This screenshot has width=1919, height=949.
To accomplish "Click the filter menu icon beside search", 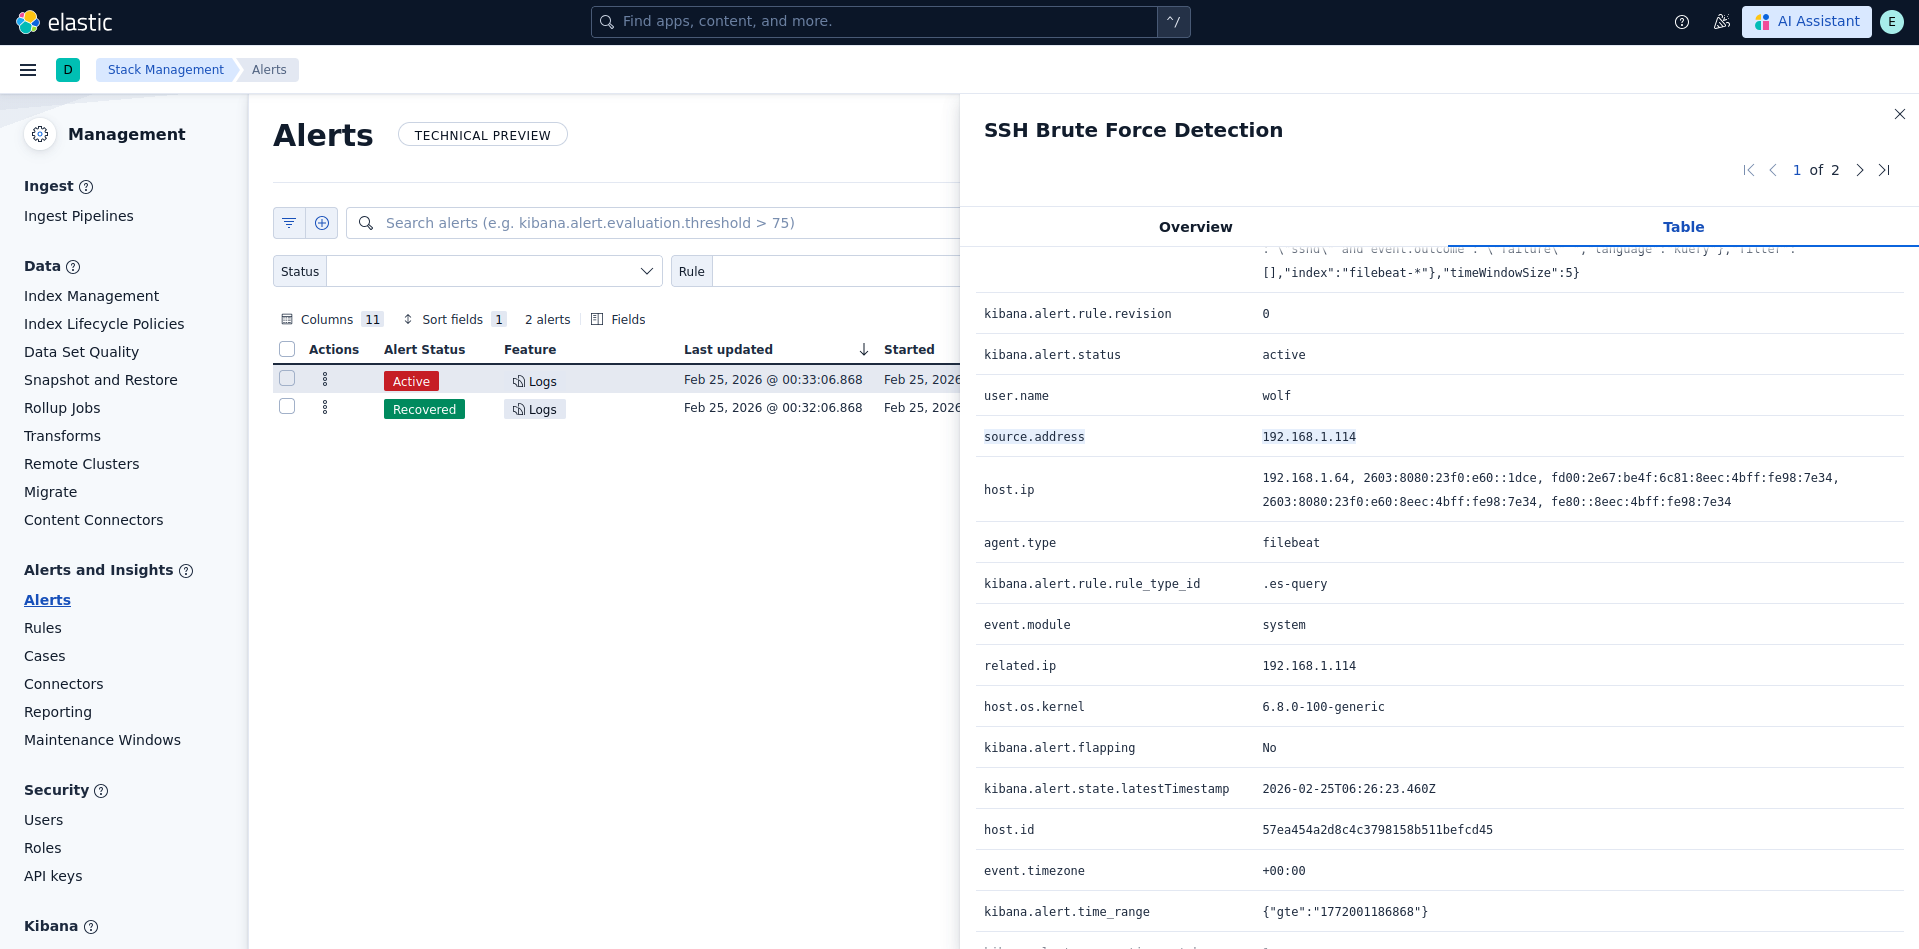I will pyautogui.click(x=289, y=223).
